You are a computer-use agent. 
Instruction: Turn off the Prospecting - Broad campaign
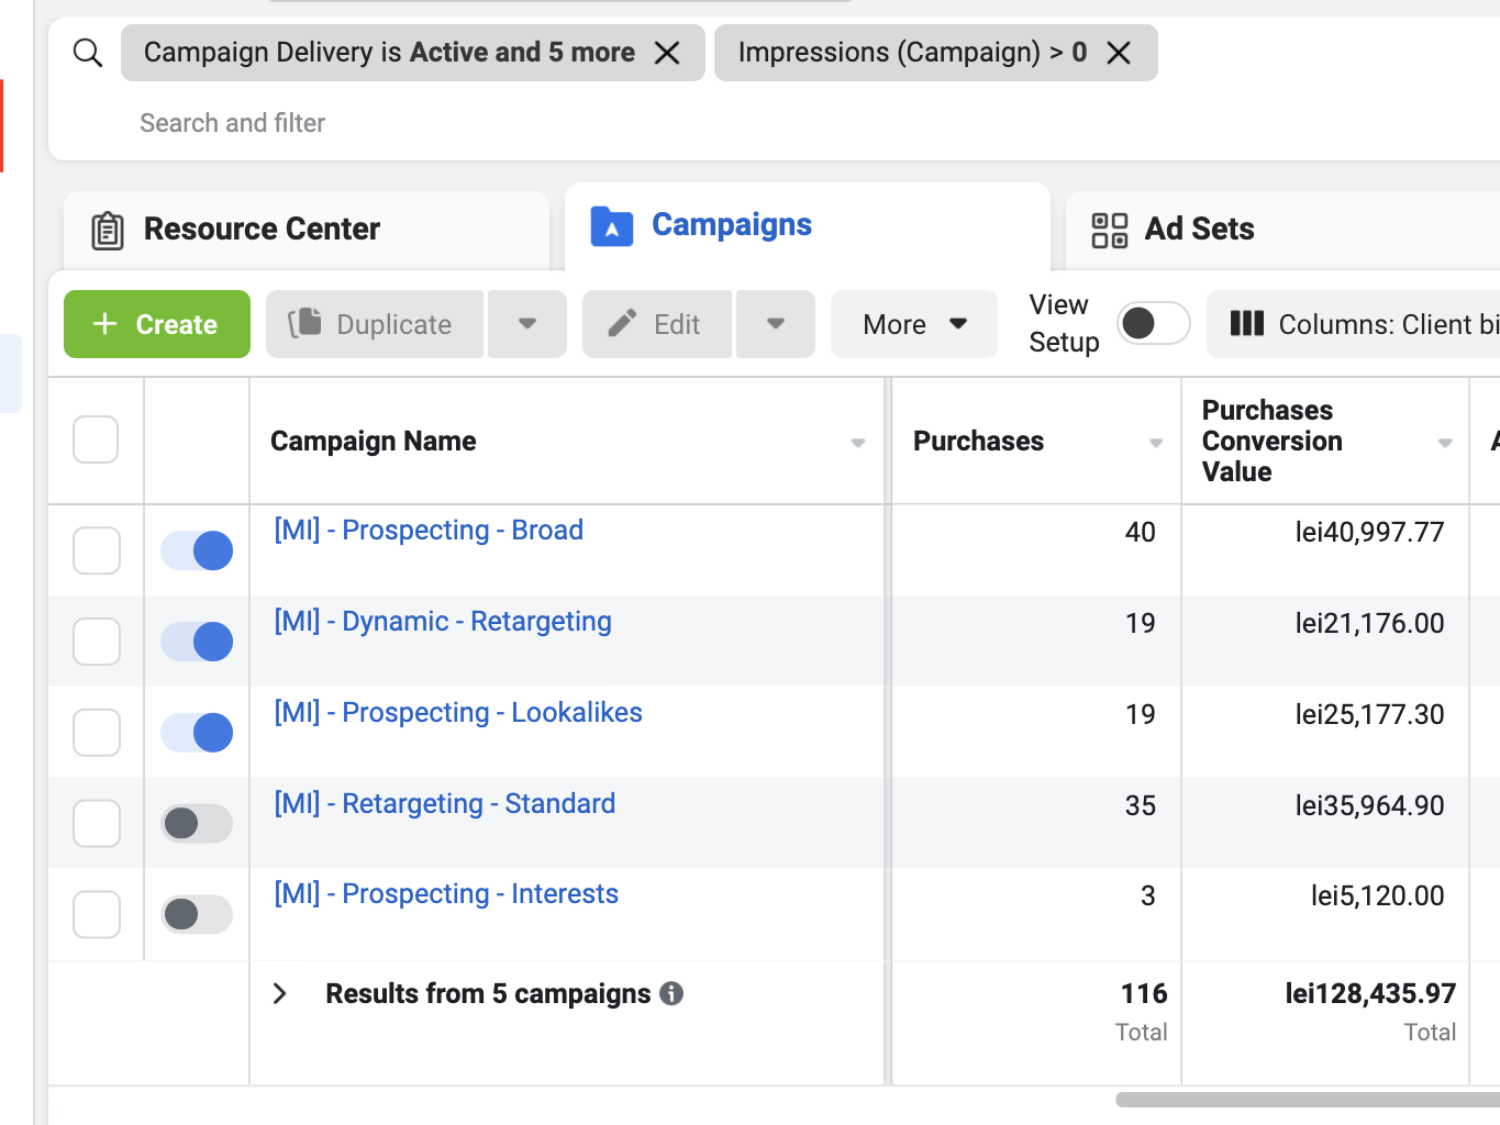coord(197,551)
